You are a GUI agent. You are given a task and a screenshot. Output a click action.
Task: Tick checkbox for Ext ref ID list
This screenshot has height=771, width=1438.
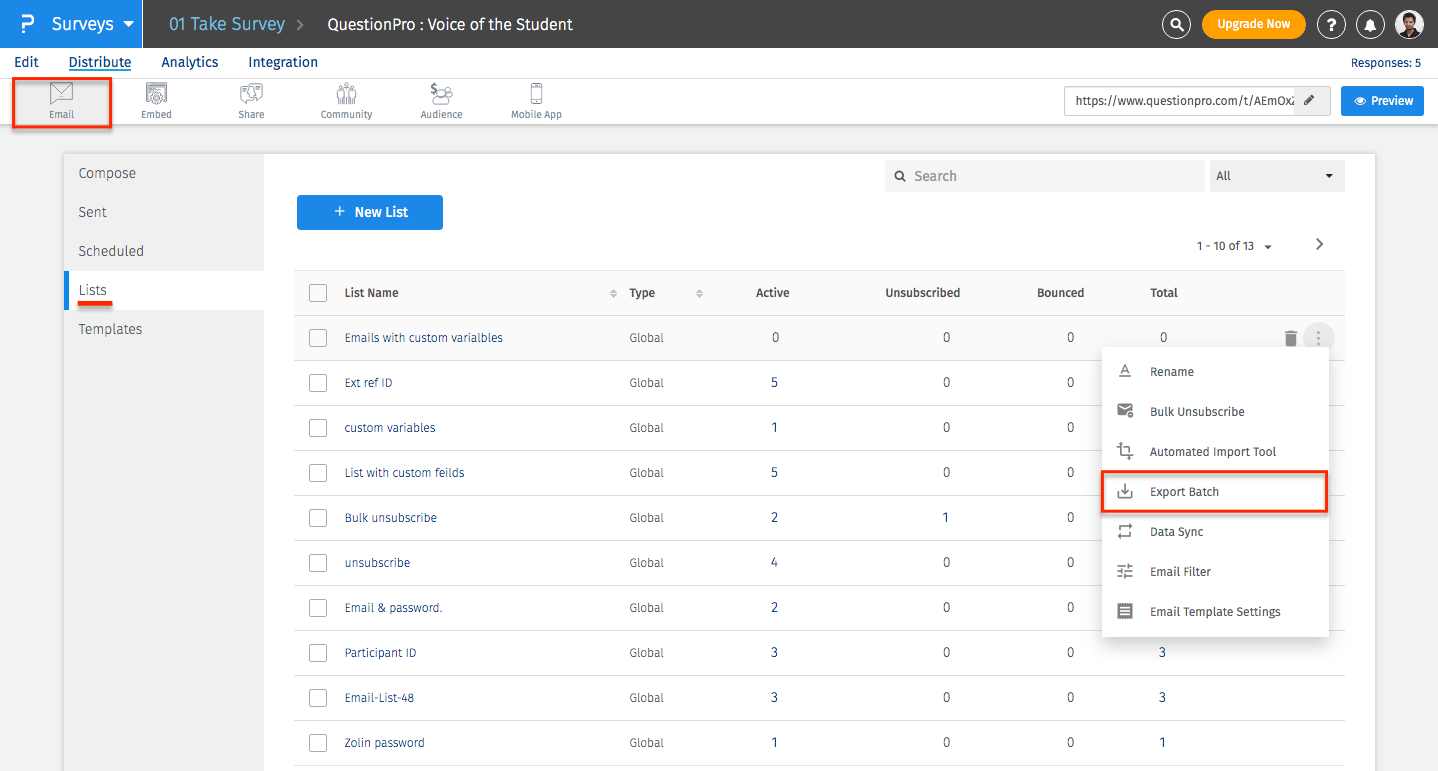point(318,383)
